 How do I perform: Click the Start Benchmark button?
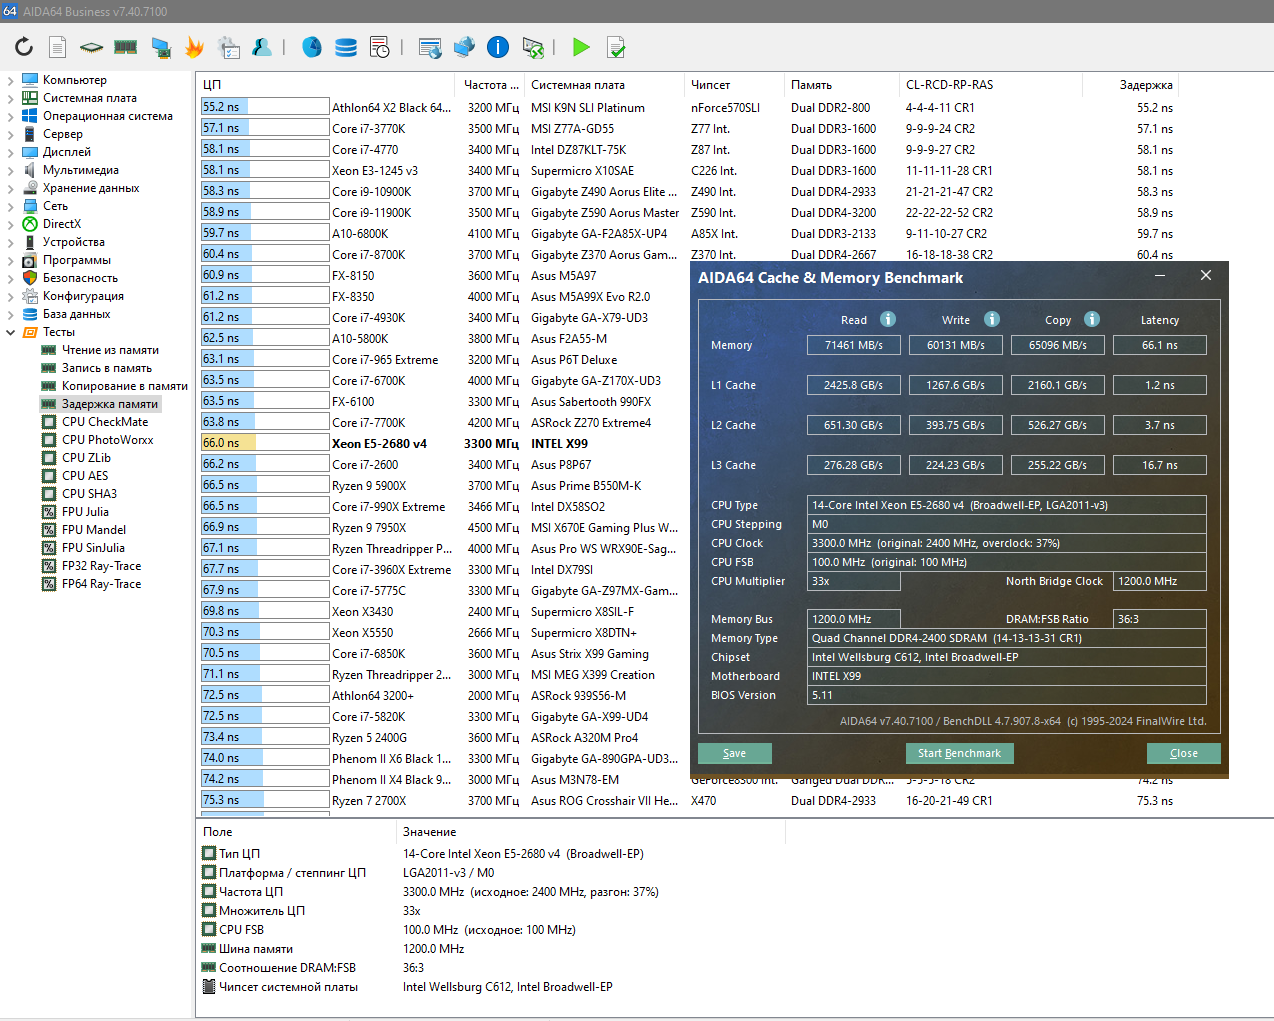(960, 753)
